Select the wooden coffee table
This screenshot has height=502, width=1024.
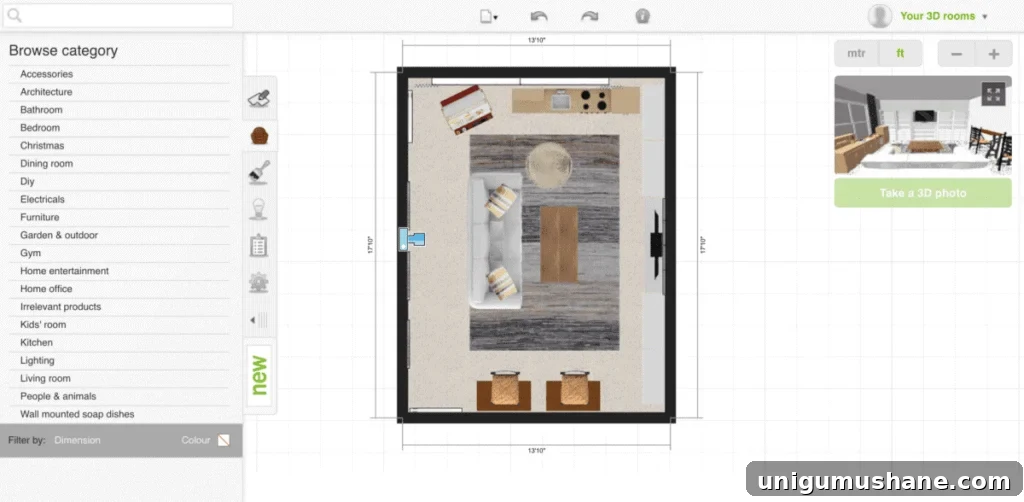[559, 244]
